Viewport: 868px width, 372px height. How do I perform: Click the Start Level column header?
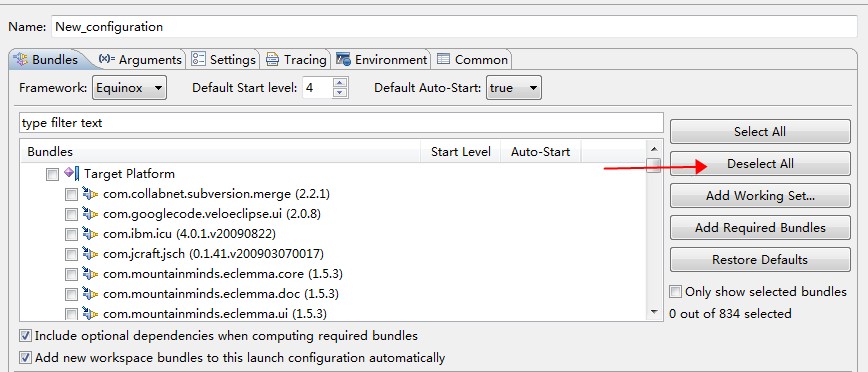tap(461, 152)
